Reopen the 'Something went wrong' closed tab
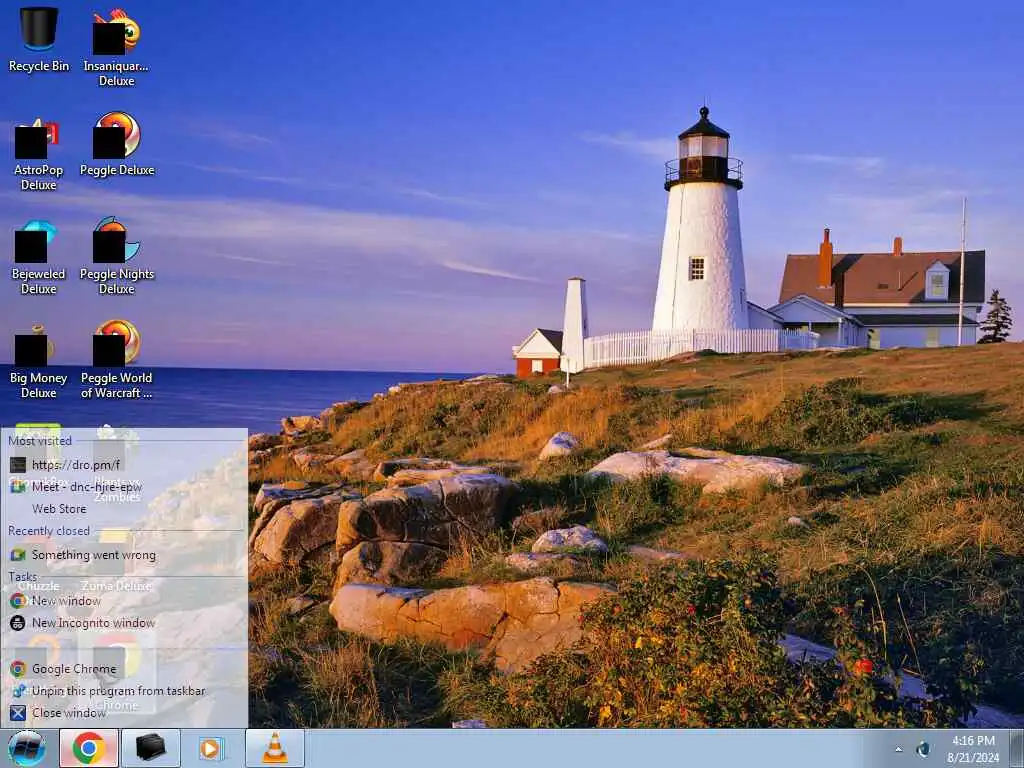The image size is (1024, 768). point(124,555)
